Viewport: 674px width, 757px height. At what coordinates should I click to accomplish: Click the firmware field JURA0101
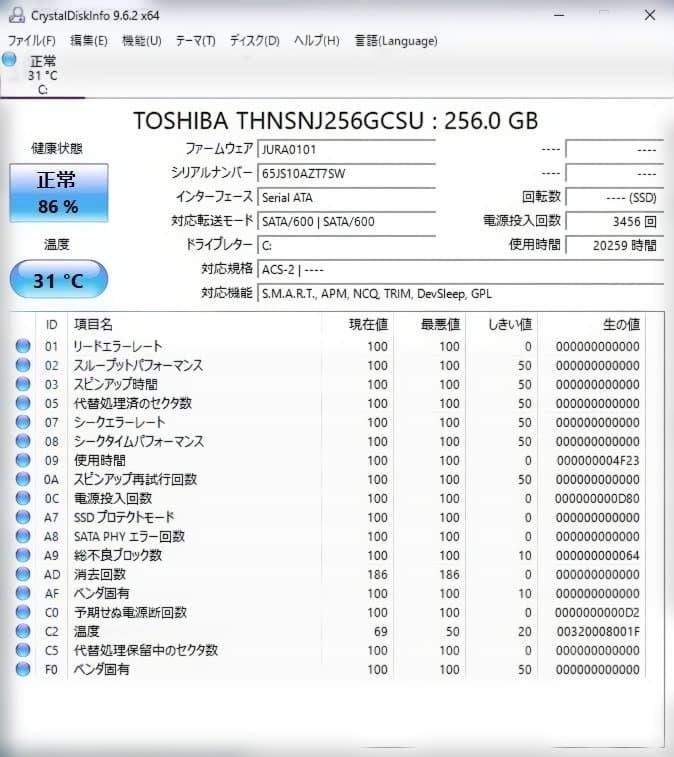click(x=347, y=150)
